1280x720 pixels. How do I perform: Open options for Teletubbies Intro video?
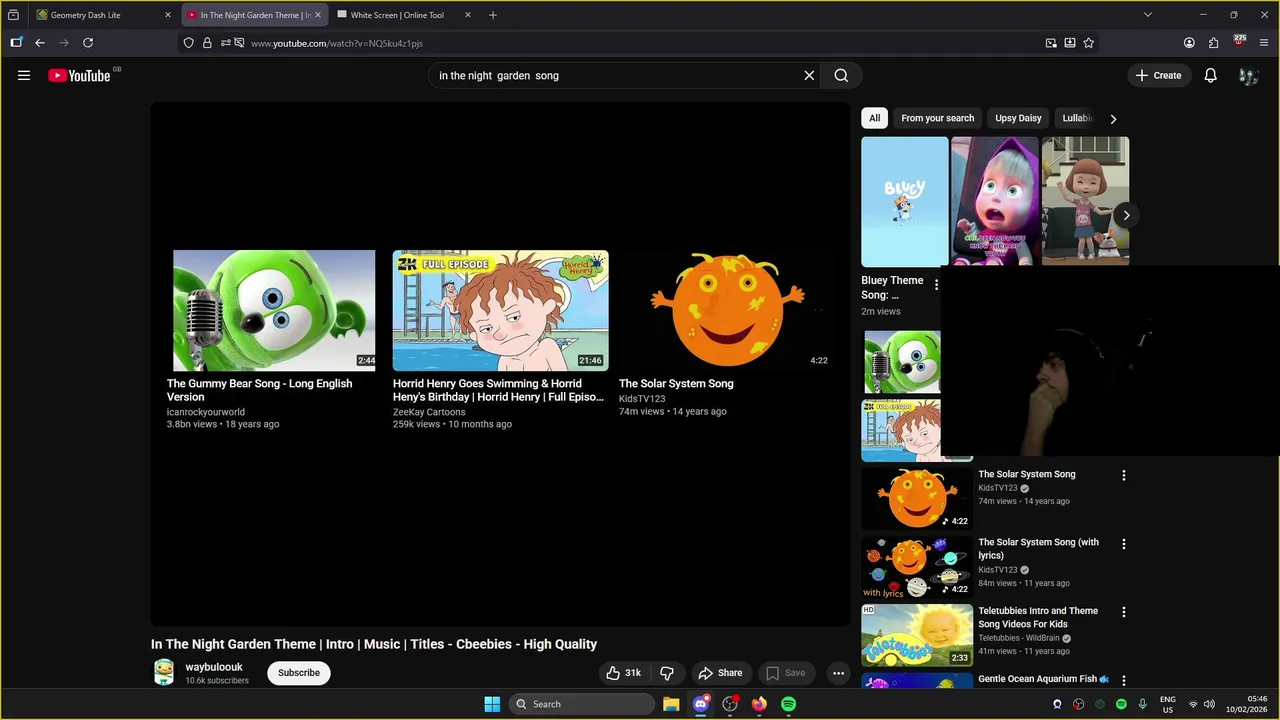(x=1123, y=612)
